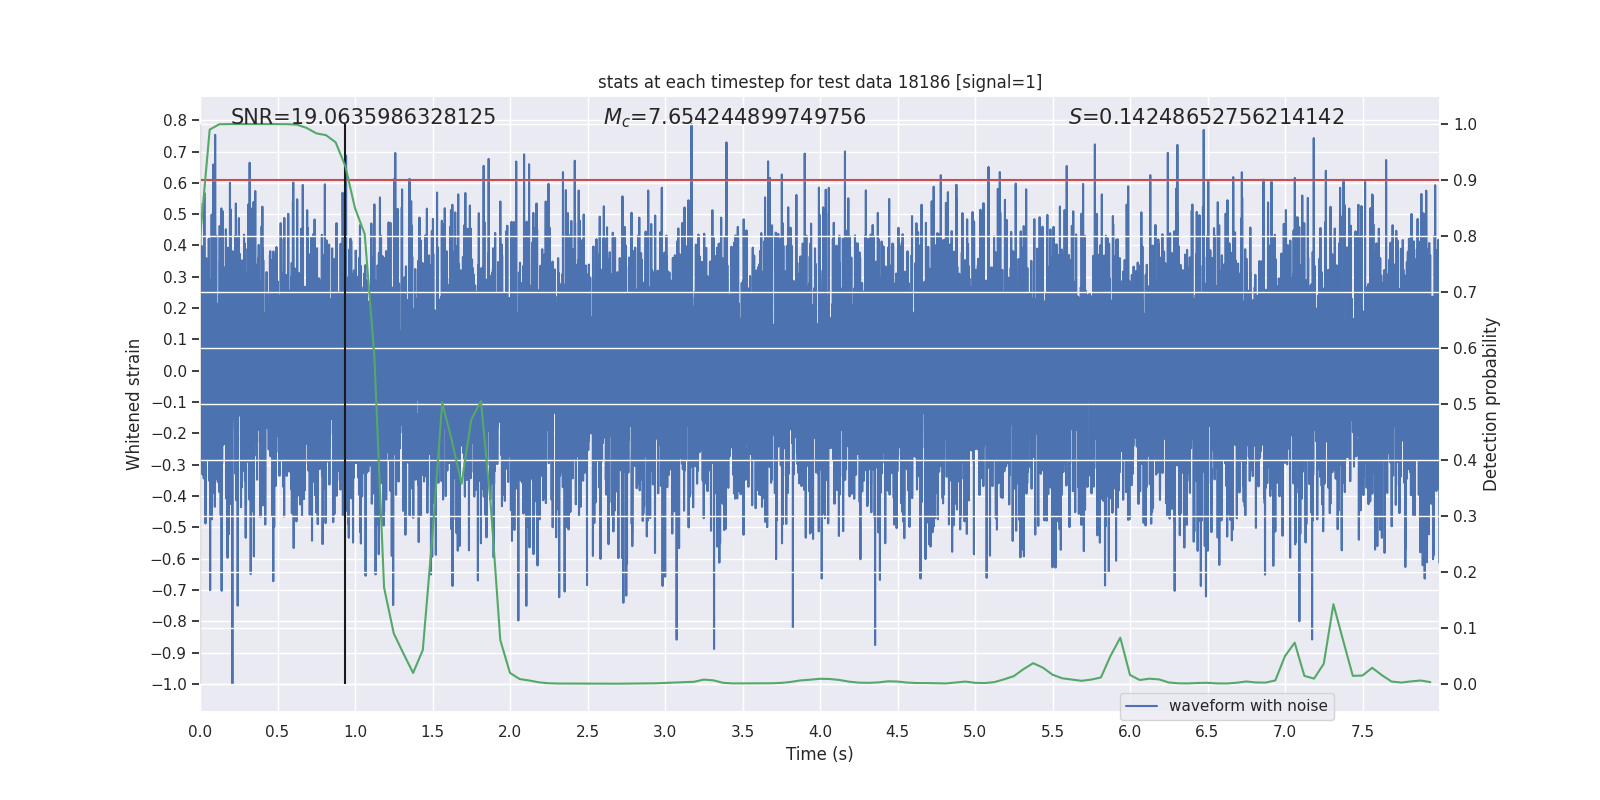Click the 0.0 tick on the whitened strain axis
This screenshot has width=1600, height=800.
[x=175, y=371]
